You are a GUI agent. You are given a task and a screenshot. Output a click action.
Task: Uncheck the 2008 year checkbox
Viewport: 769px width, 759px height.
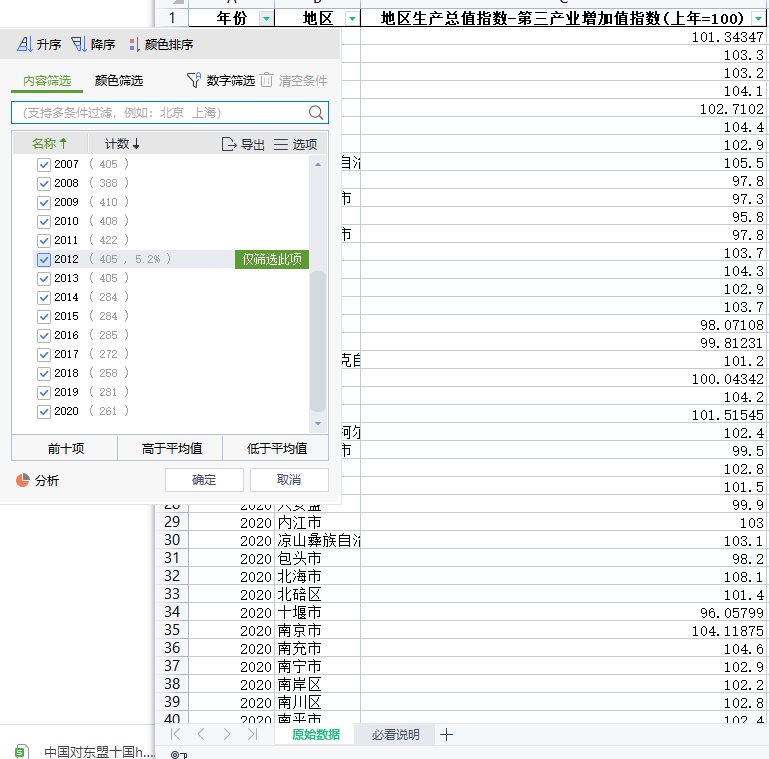pos(44,183)
